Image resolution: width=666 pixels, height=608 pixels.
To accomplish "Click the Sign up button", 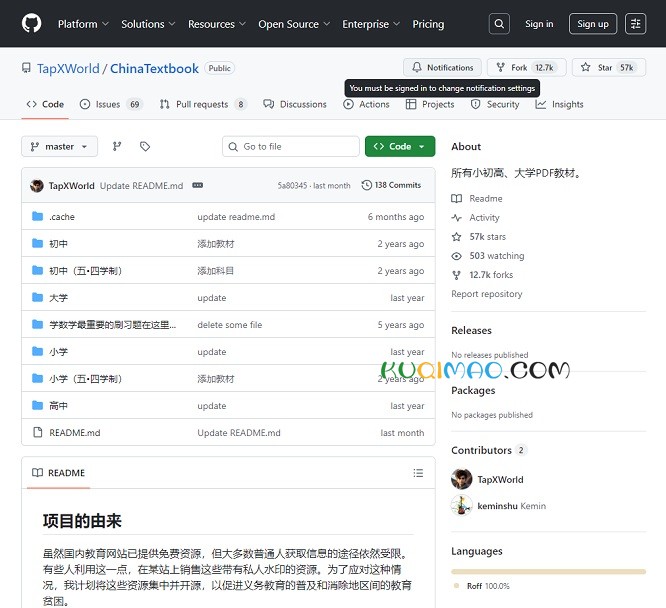I will coord(593,24).
